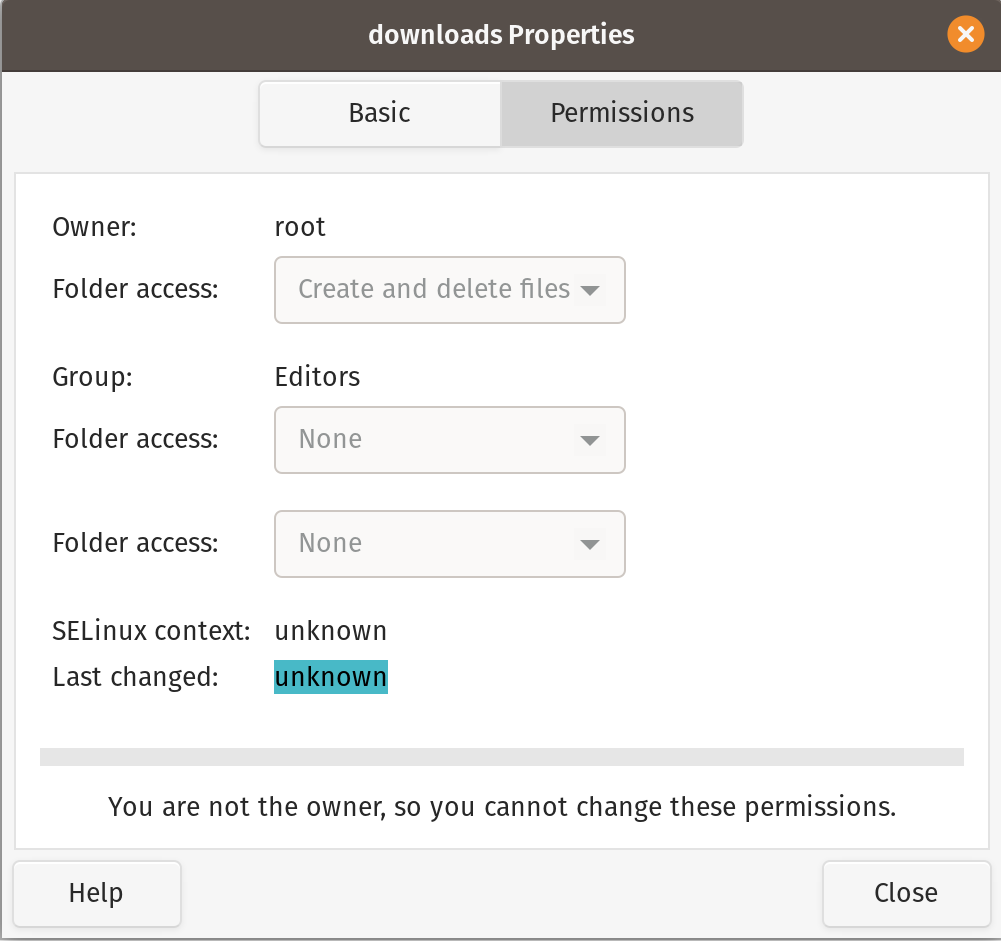Expand the group's "None" folder access combo box
The height and width of the screenshot is (941, 1001).
pos(449,440)
